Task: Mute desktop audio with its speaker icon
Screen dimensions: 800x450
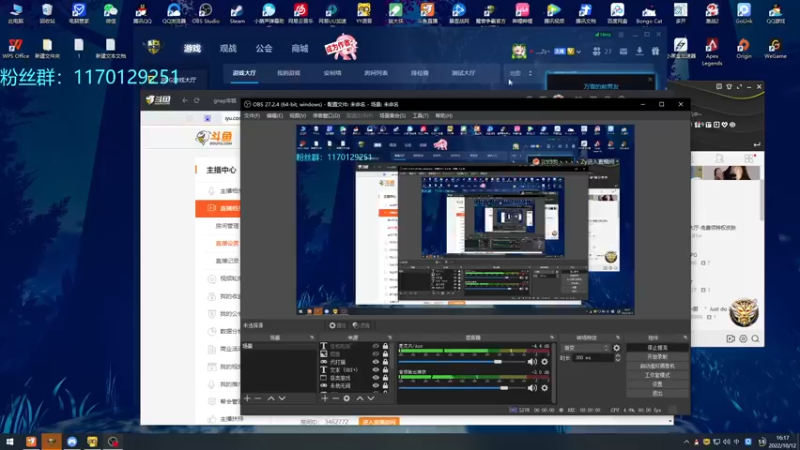Action: (532, 388)
